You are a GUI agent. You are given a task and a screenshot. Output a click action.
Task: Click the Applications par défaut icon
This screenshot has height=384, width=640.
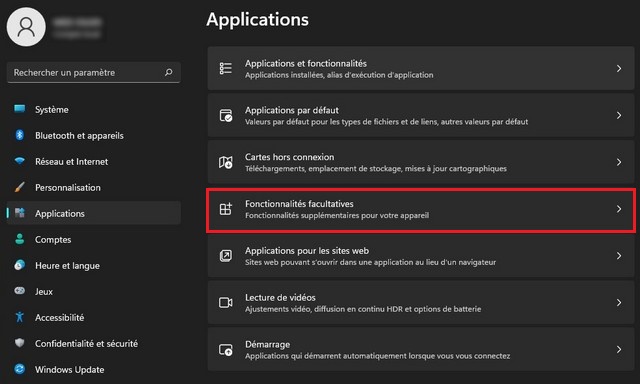[226, 115]
